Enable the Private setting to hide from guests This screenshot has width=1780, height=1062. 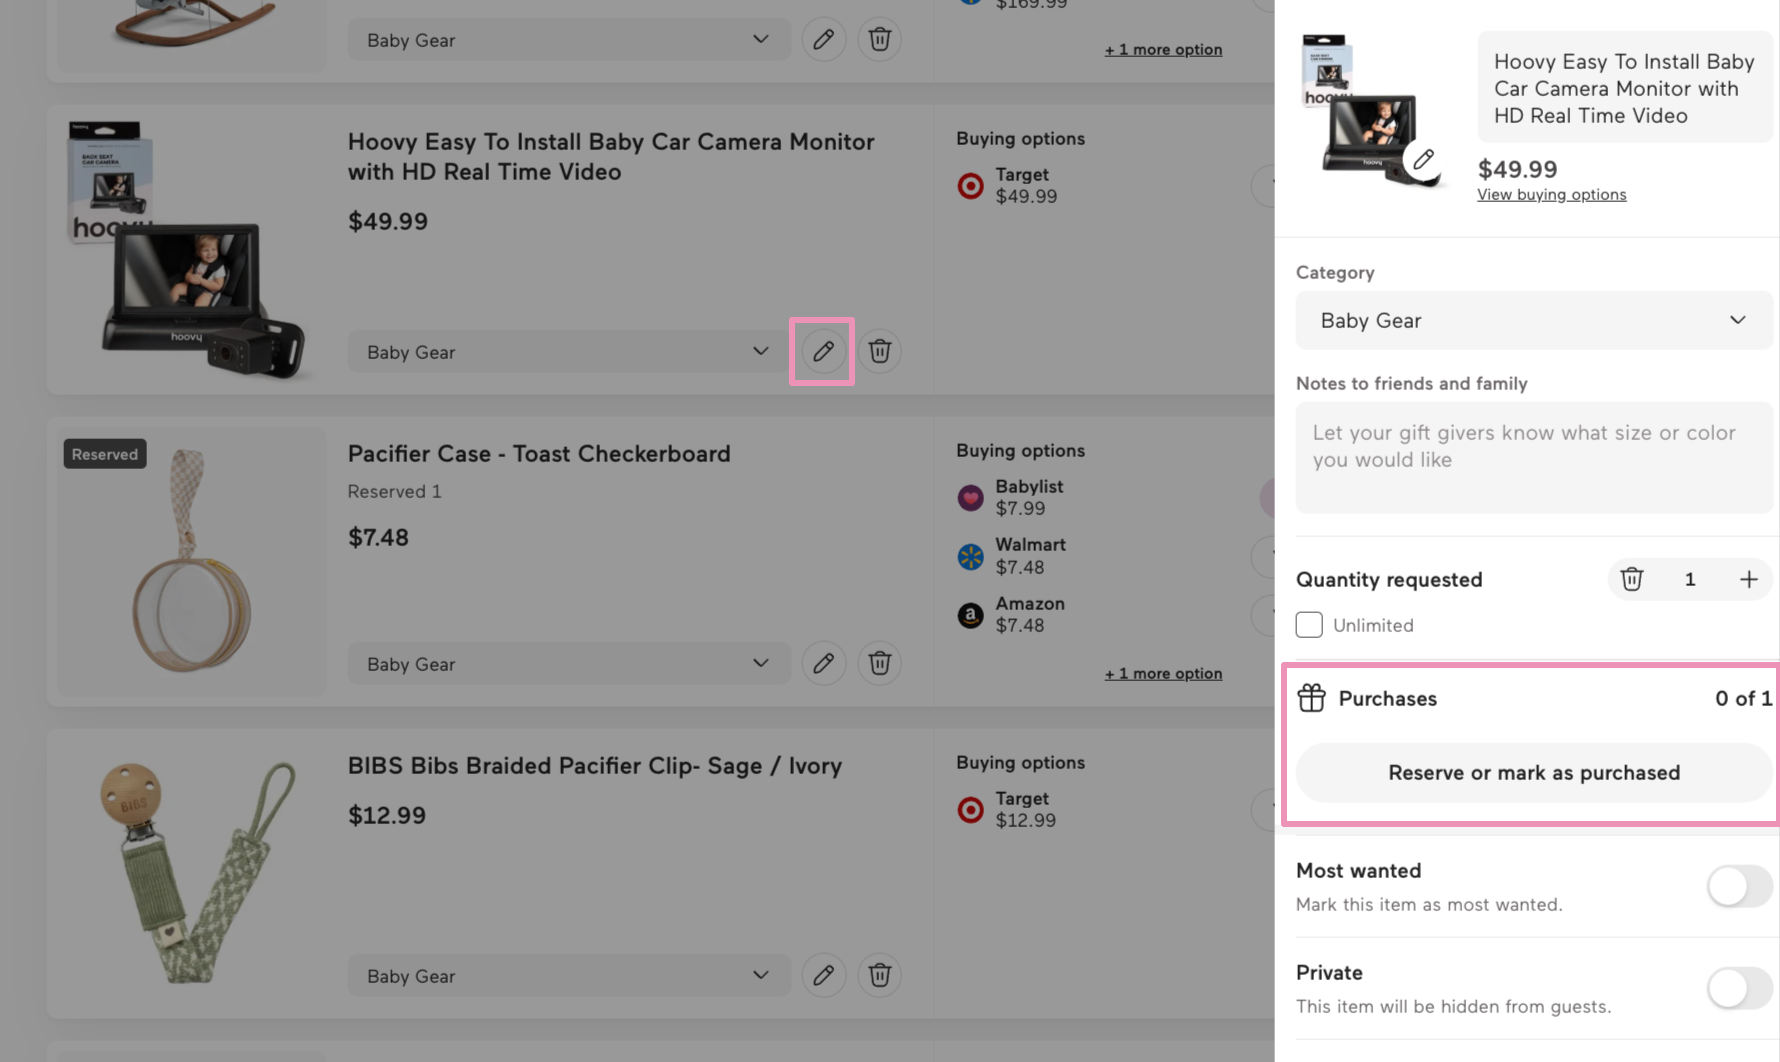[1738, 988]
